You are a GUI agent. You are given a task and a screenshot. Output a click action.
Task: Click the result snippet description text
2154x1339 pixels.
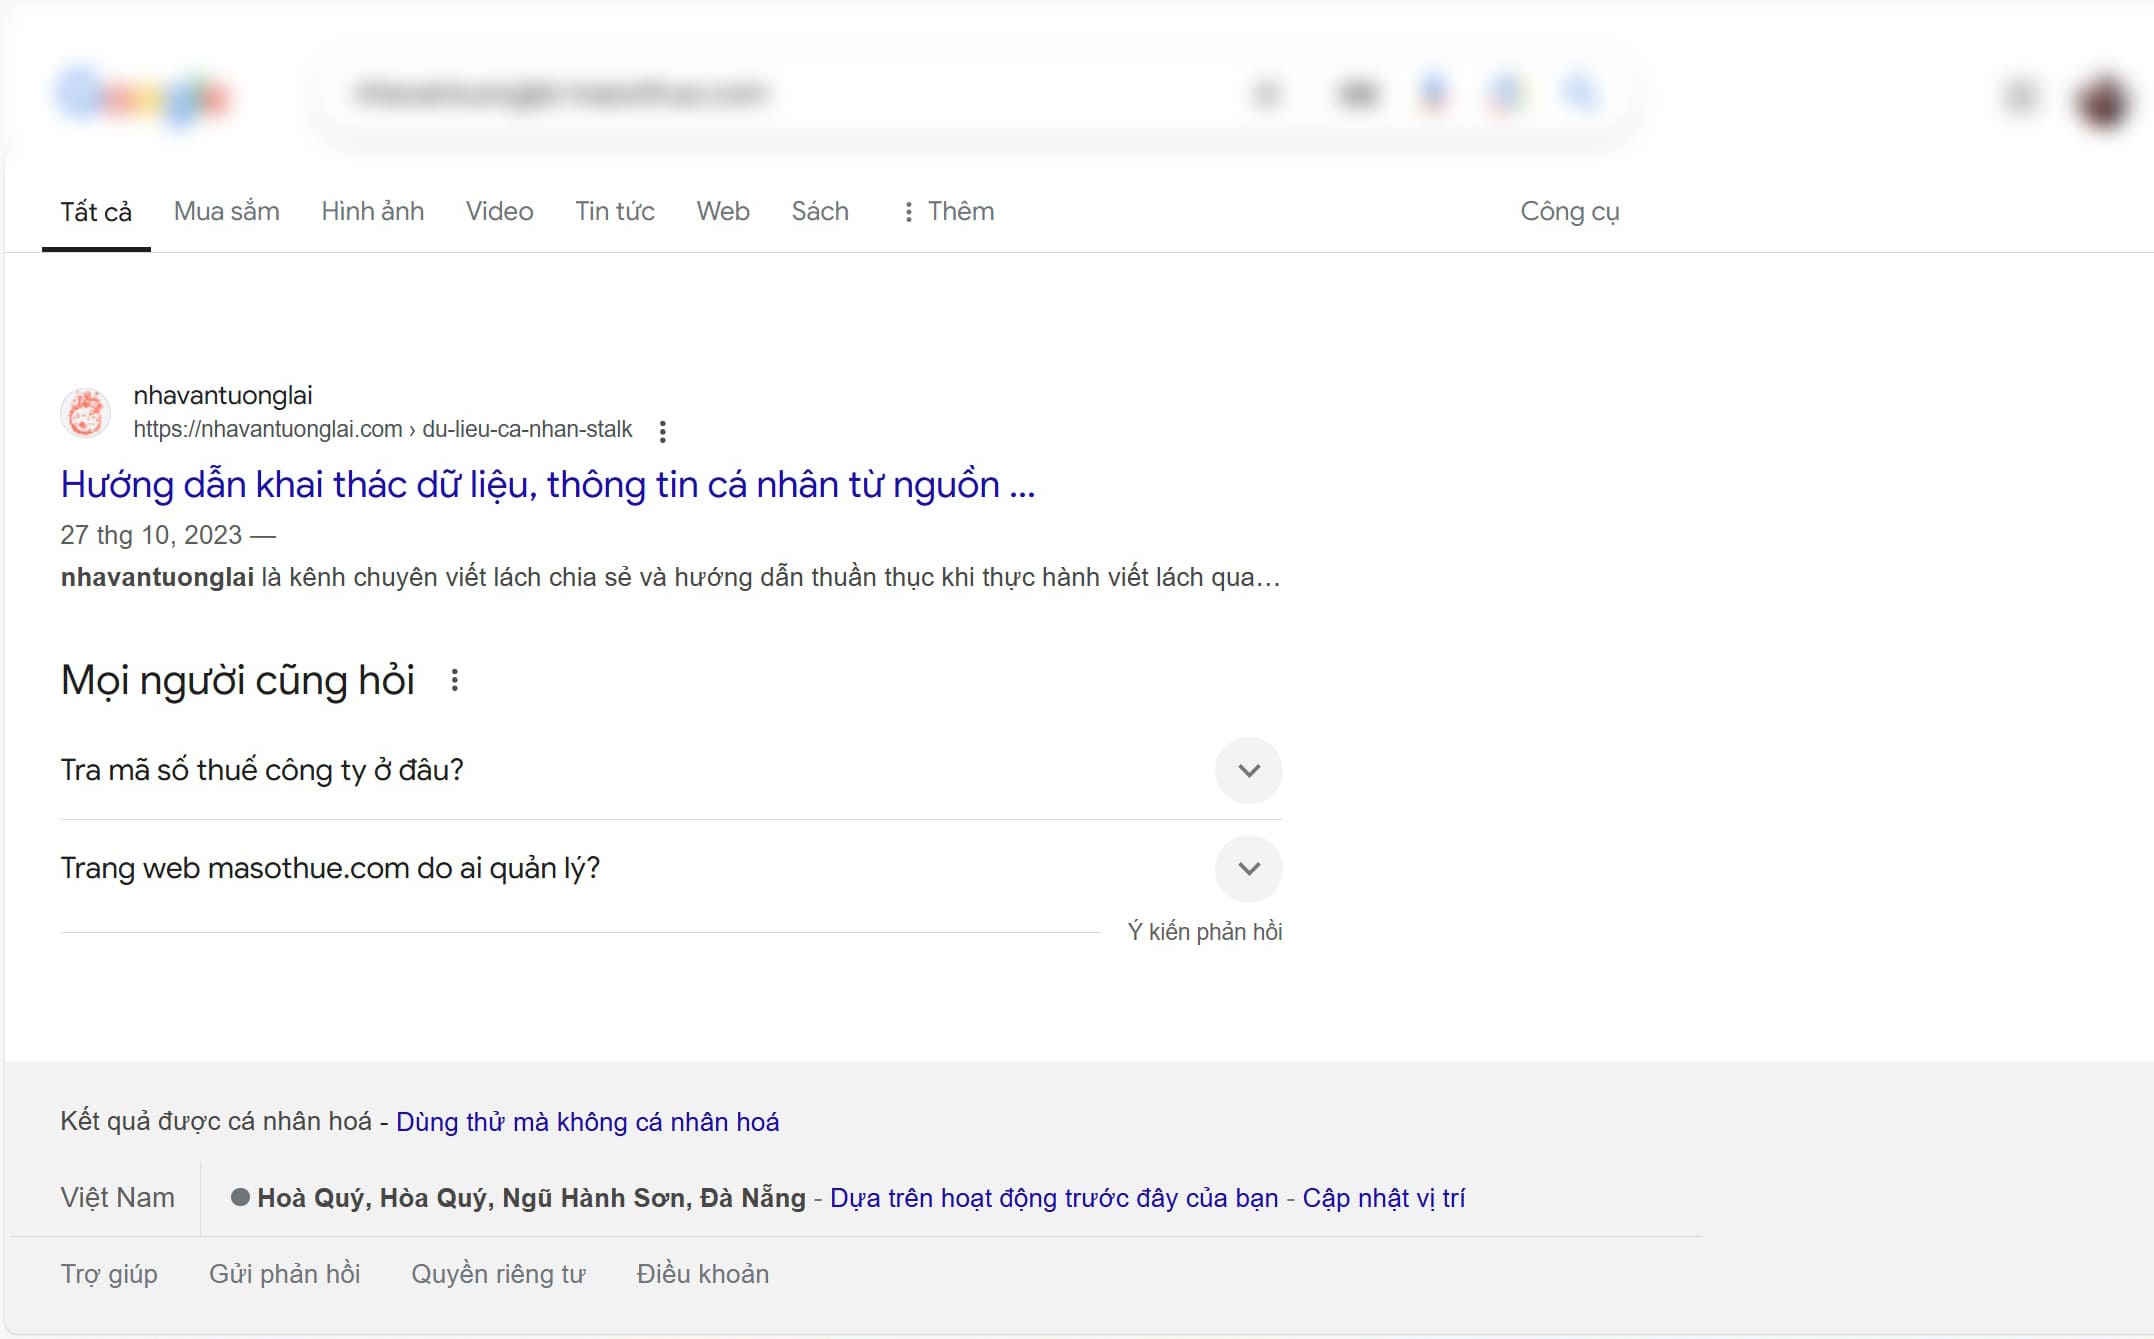670,577
